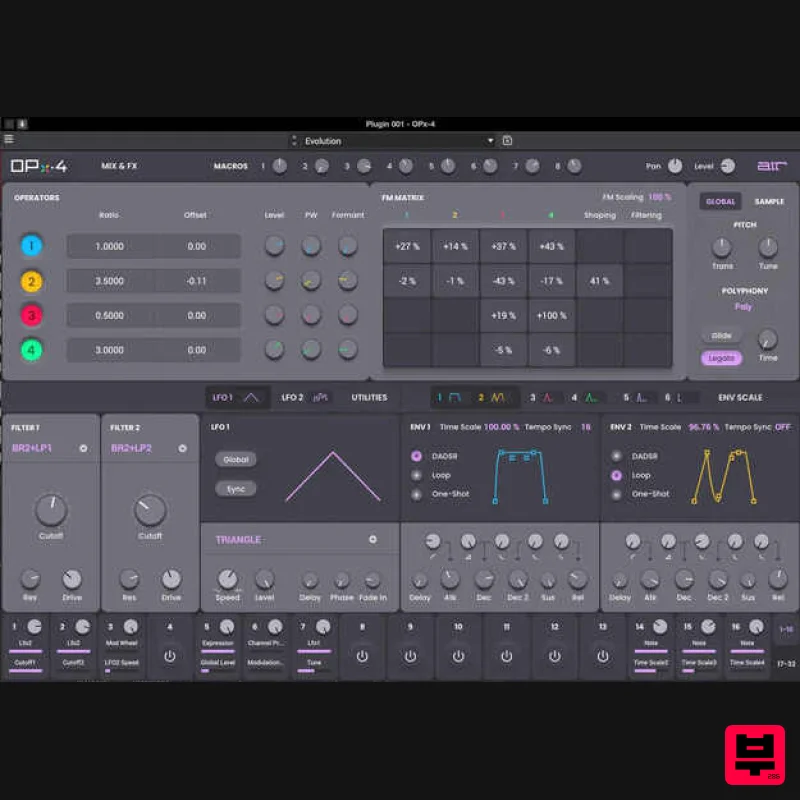Select the red operator 3 icon
Viewport: 800px width, 800px height.
[x=31, y=315]
